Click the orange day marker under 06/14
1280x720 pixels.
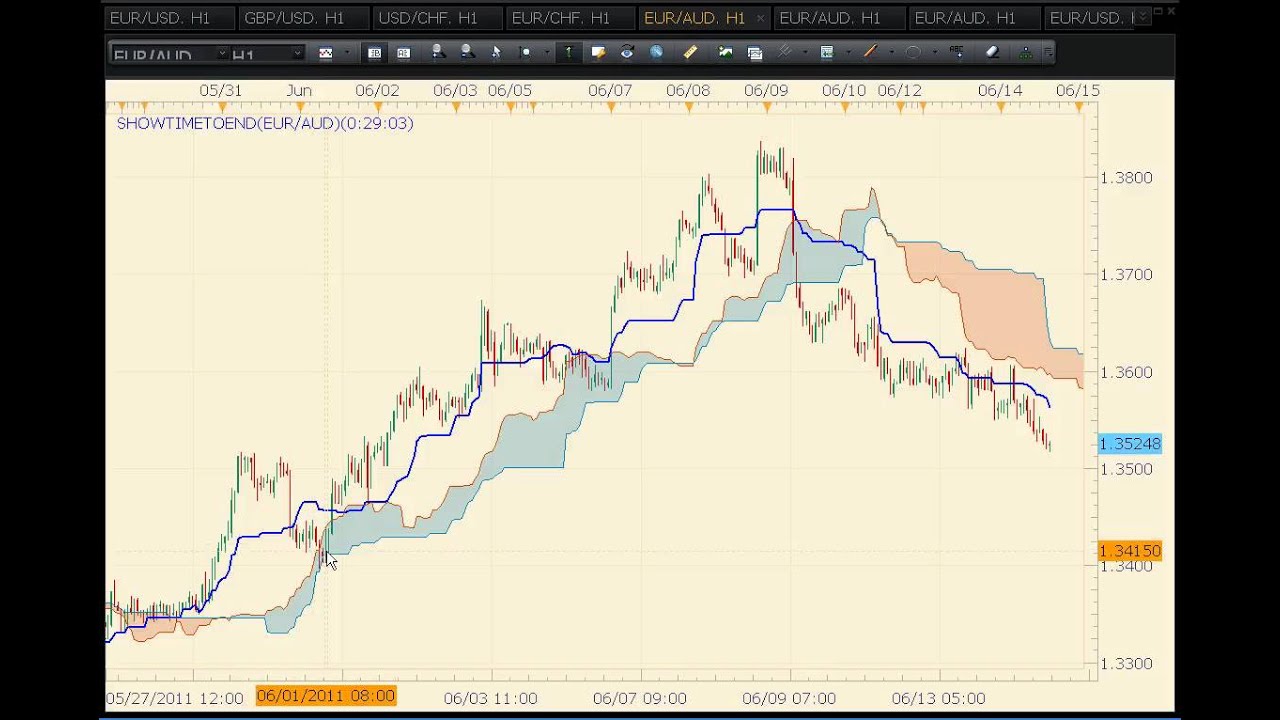[1001, 106]
